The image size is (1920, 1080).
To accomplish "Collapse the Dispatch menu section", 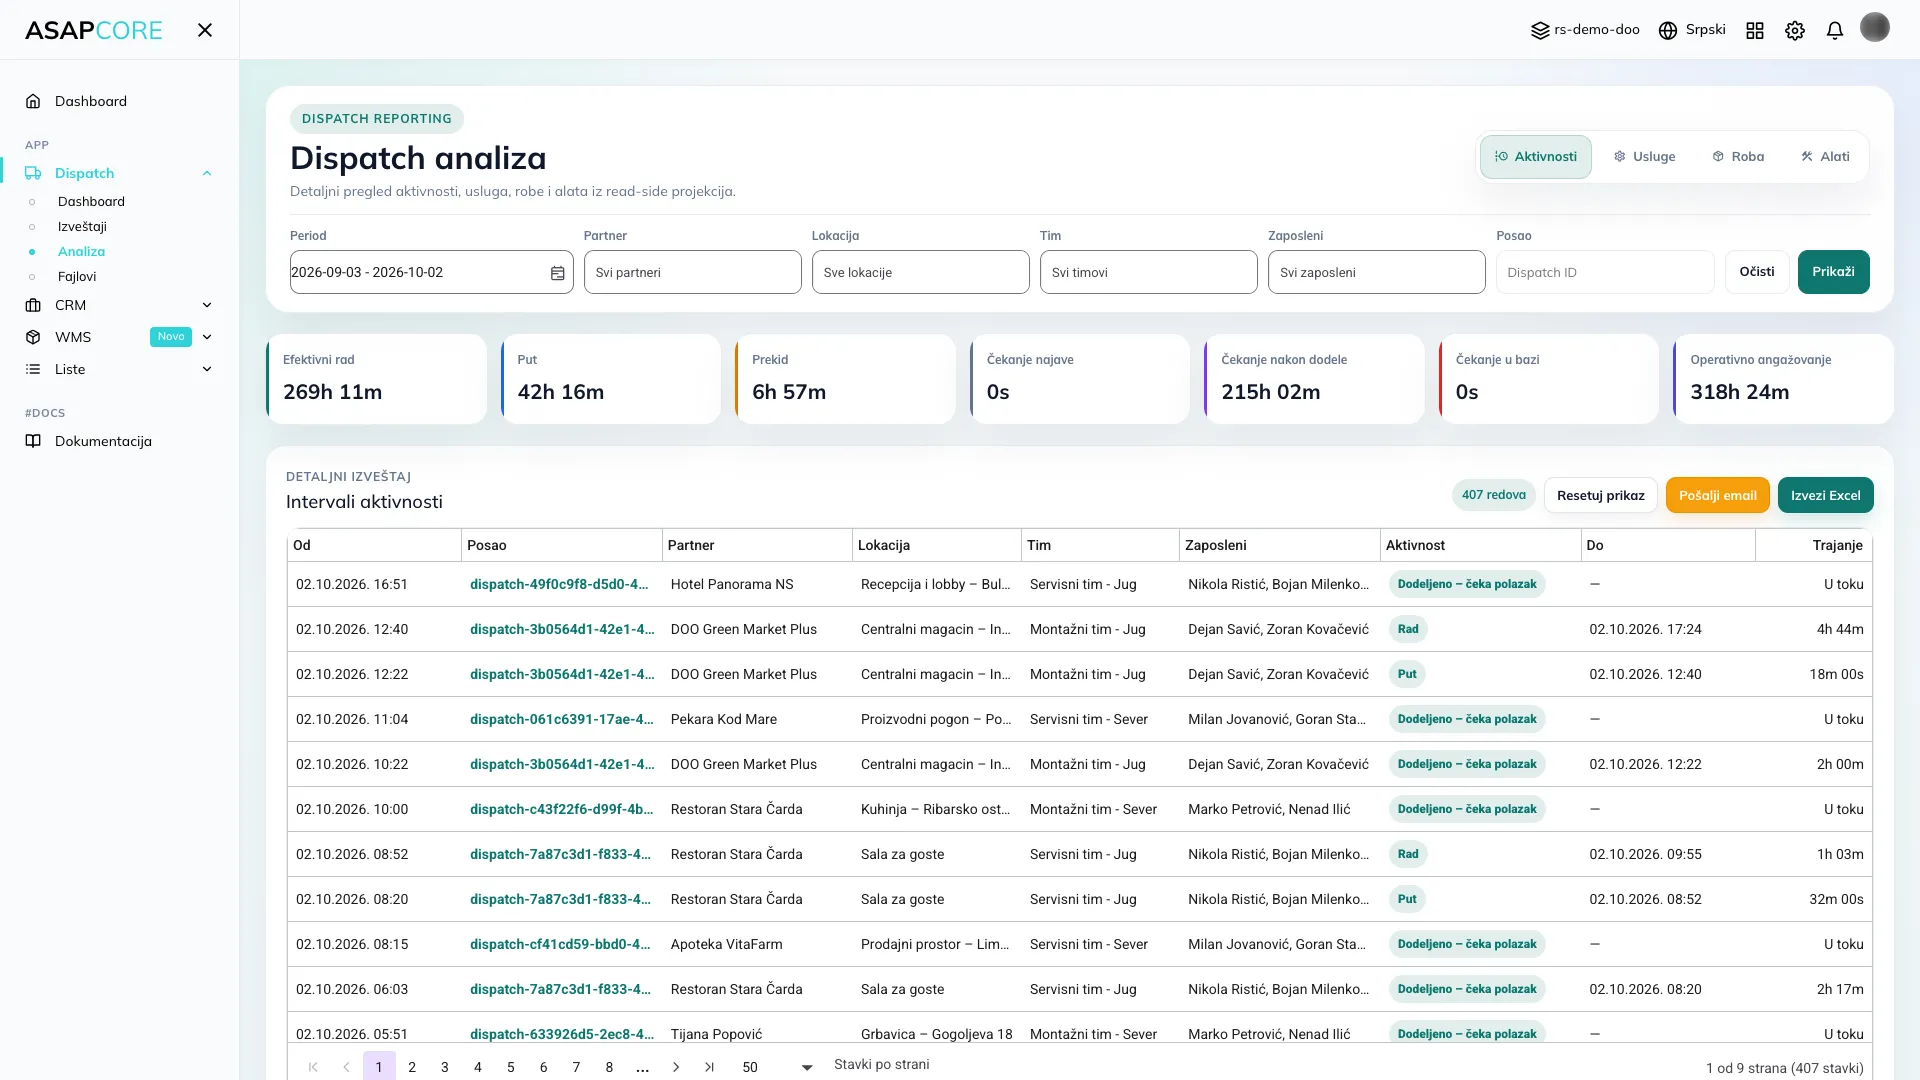I will (x=207, y=173).
